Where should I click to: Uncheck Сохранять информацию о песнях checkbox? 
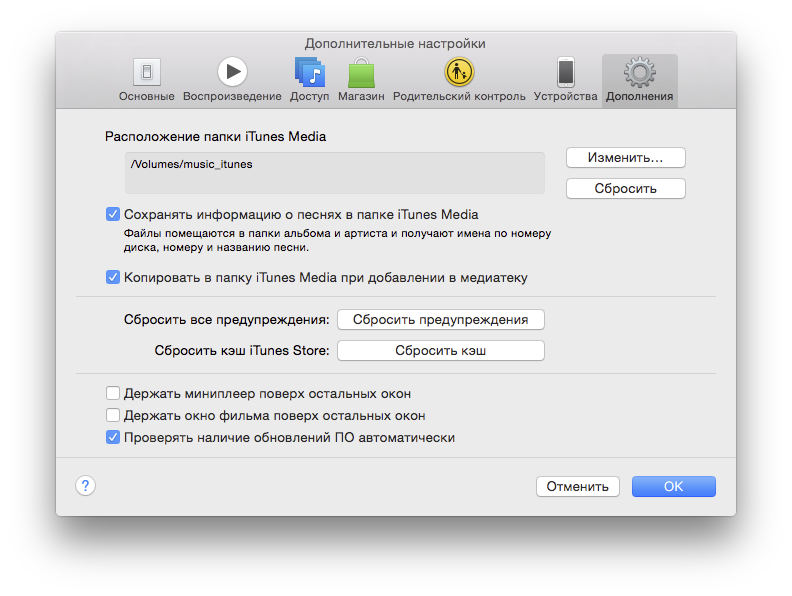point(113,214)
